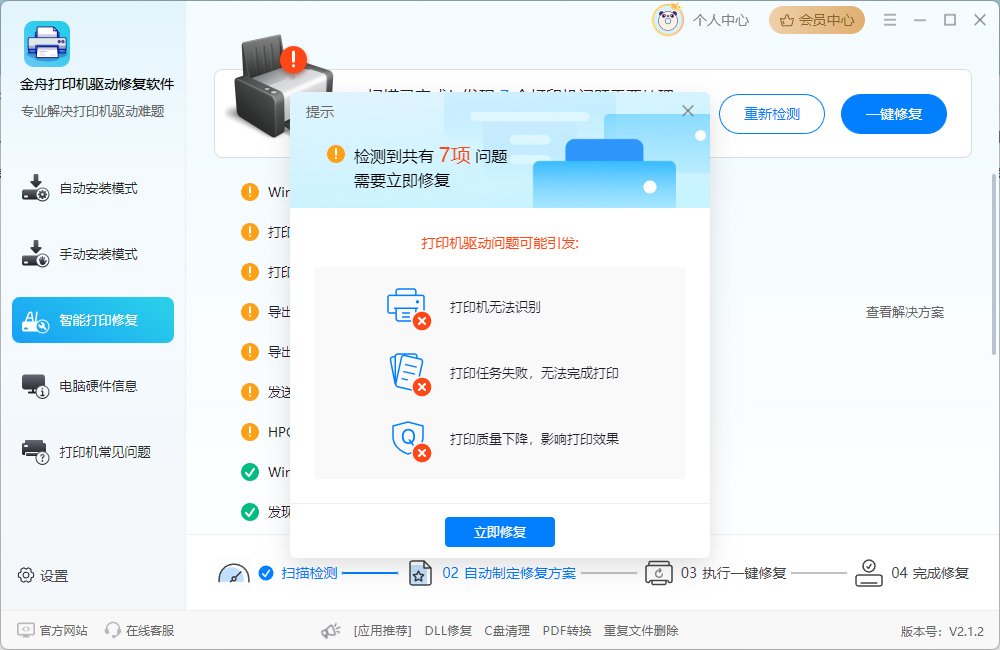The width and height of the screenshot is (1000, 650).
Task: Click the 打印质量下降 shield icon
Action: [410, 439]
